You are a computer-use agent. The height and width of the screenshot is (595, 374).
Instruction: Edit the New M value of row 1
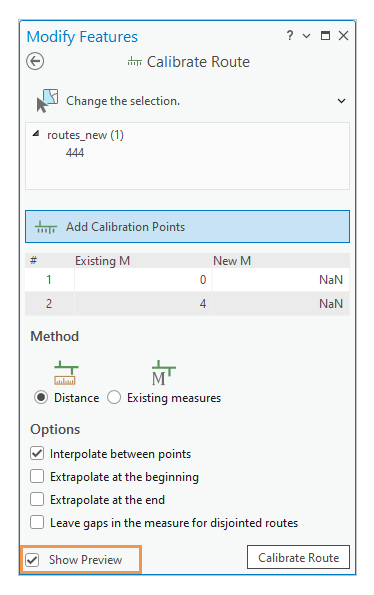(280, 280)
